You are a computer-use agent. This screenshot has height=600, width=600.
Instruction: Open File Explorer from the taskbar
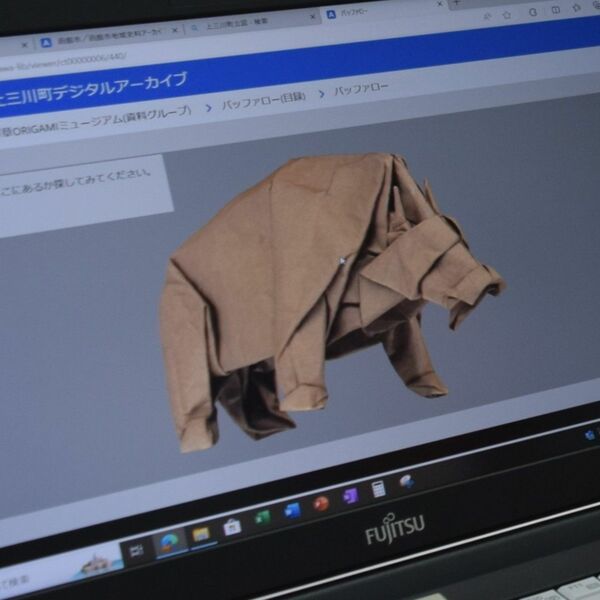coord(201,535)
